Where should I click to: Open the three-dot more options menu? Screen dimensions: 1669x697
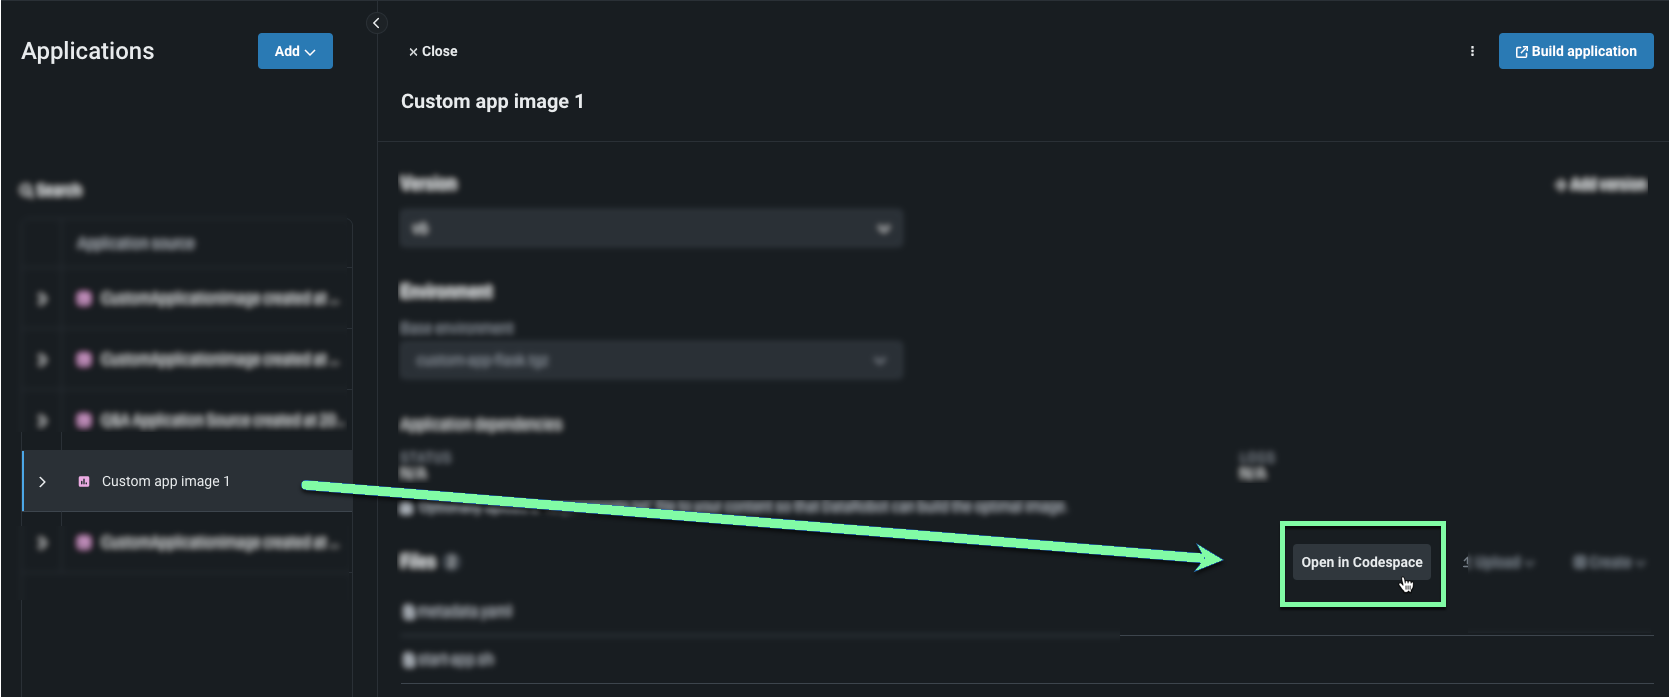[1472, 51]
